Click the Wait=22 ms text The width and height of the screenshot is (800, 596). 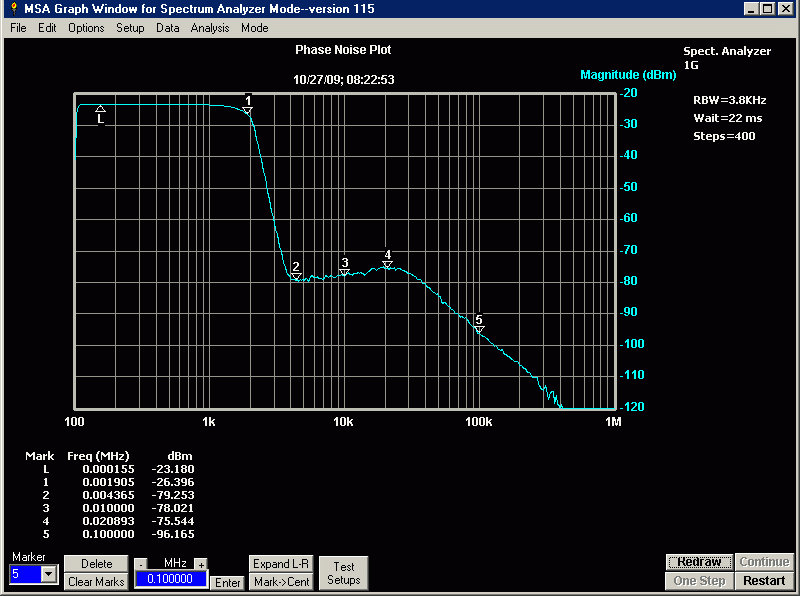point(728,118)
